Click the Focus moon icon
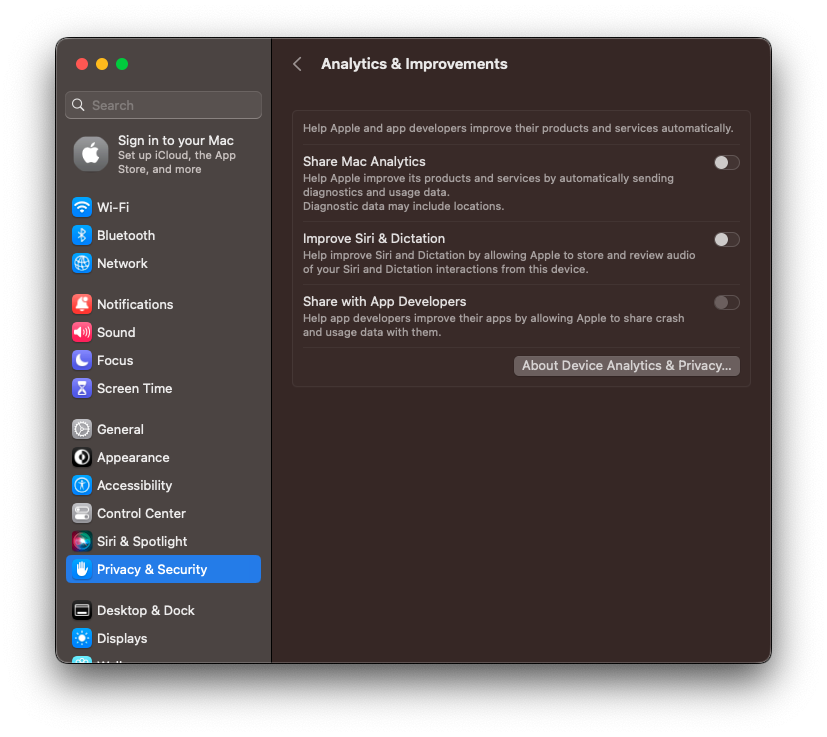Screen dimensions: 827x737 click(82, 360)
